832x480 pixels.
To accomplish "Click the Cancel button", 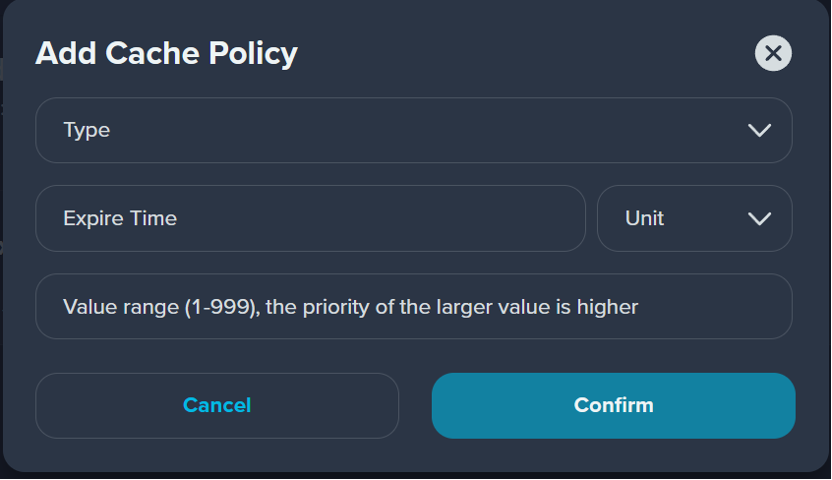I will 217,406.
